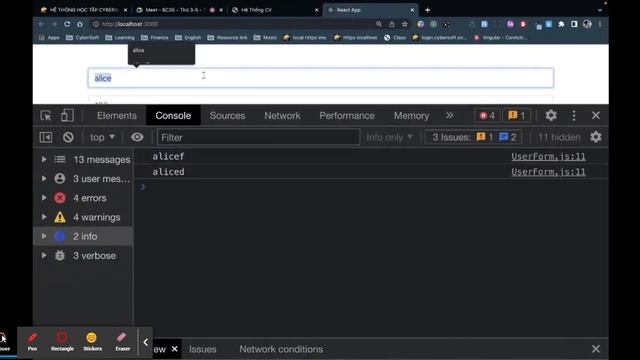Open the Stickers annotation tool
Viewport: 640px width, 360px height.
click(x=92, y=342)
